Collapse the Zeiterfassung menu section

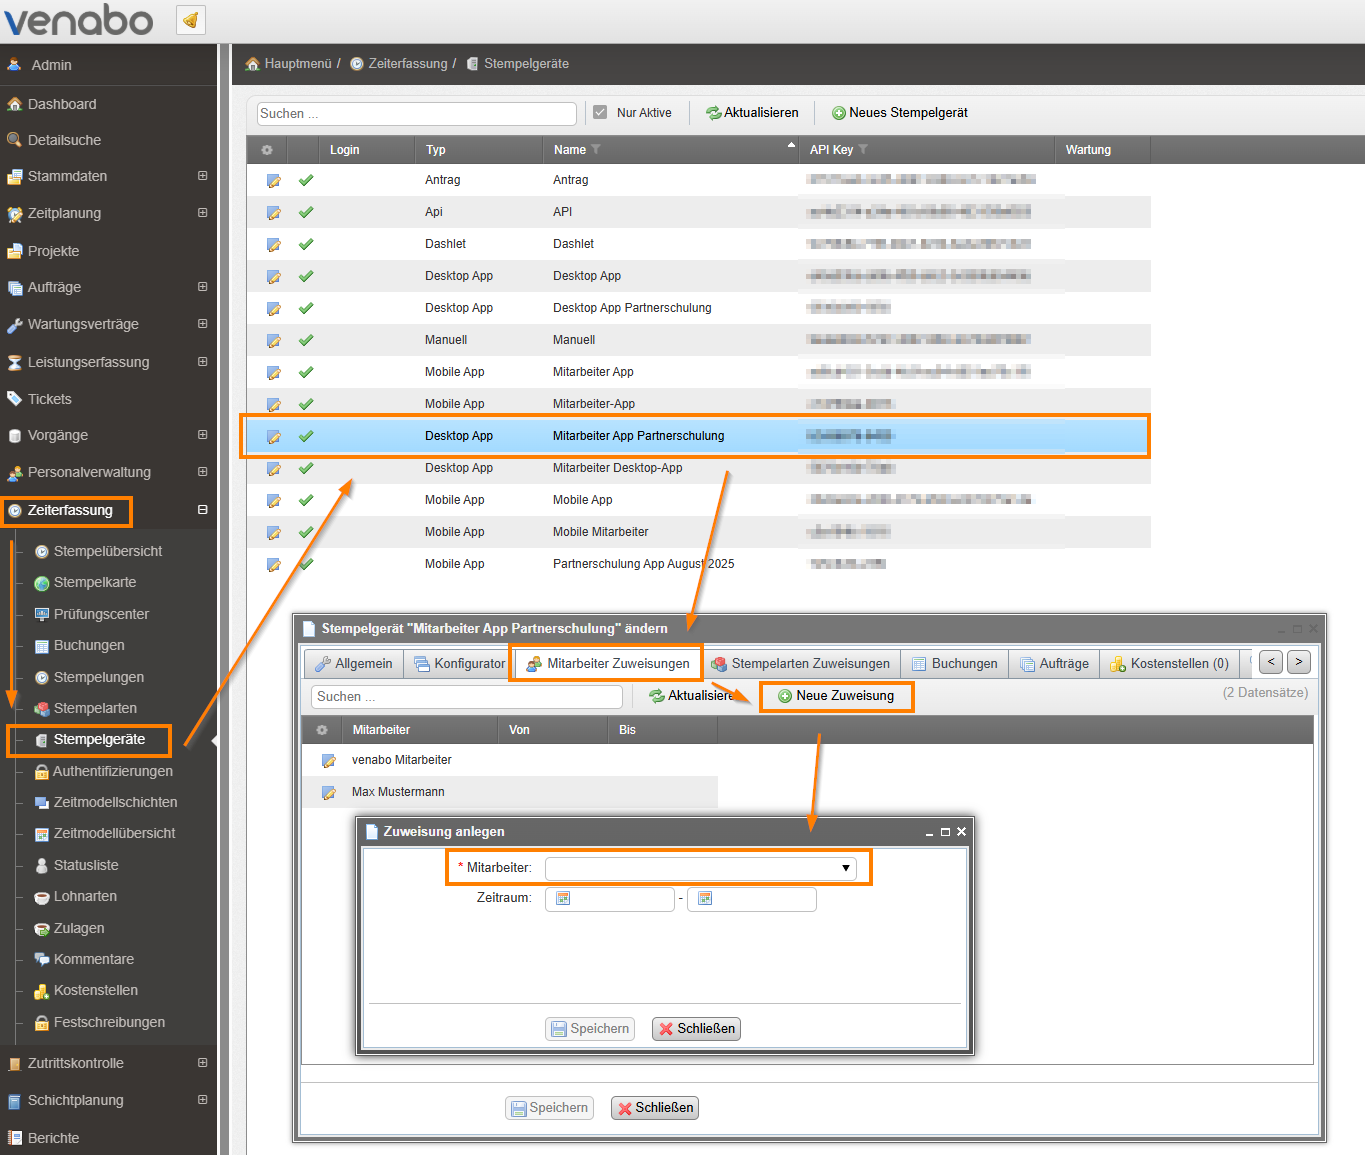click(x=202, y=510)
